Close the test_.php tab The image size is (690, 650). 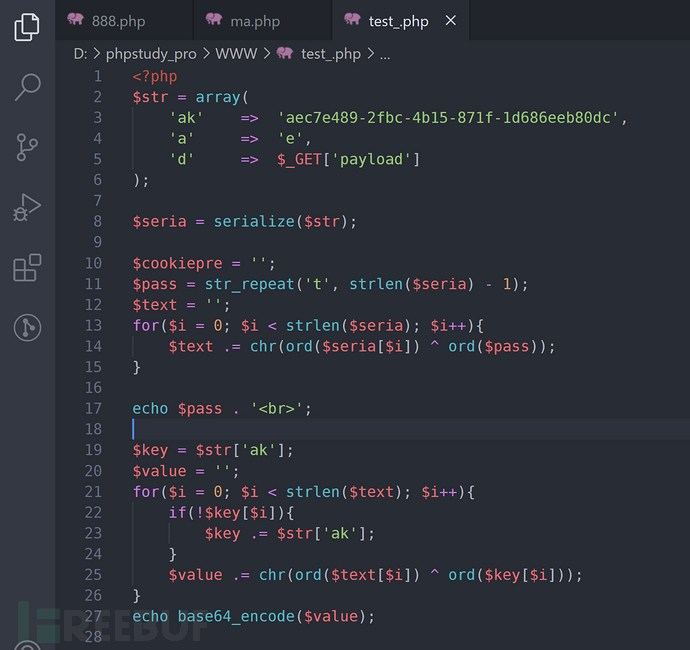point(451,20)
